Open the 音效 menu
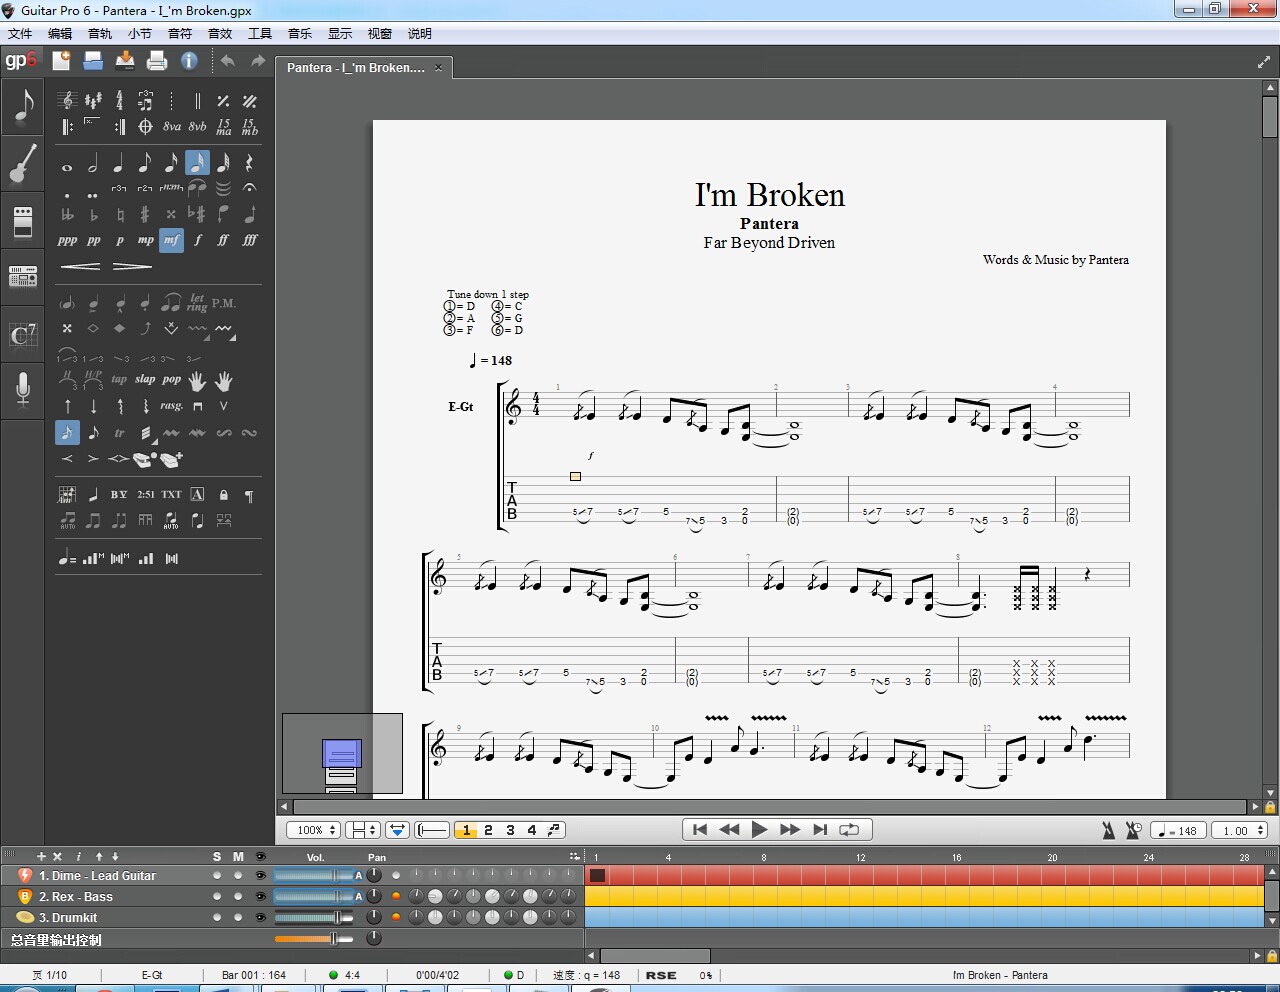 [x=220, y=33]
